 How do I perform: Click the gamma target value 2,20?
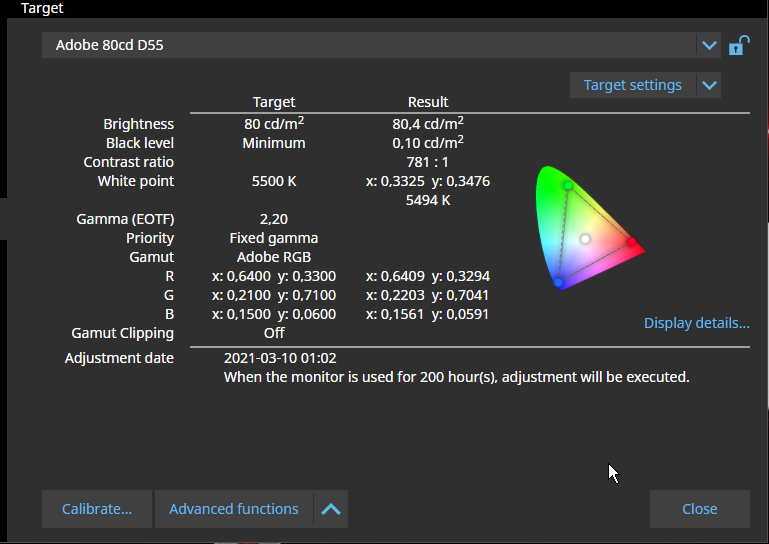[274, 219]
